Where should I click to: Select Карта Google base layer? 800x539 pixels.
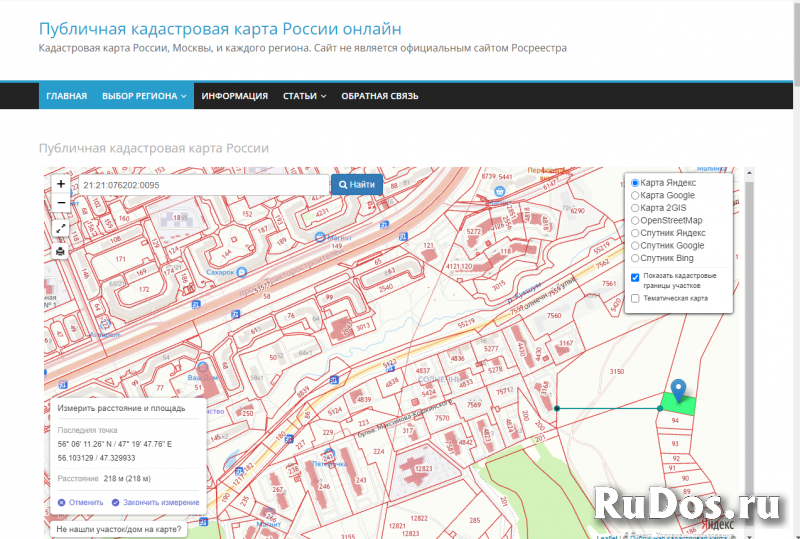tap(635, 195)
